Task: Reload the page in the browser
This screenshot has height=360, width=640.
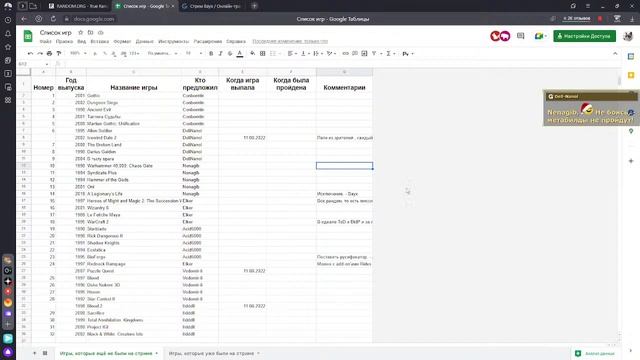Action: tap(53, 19)
